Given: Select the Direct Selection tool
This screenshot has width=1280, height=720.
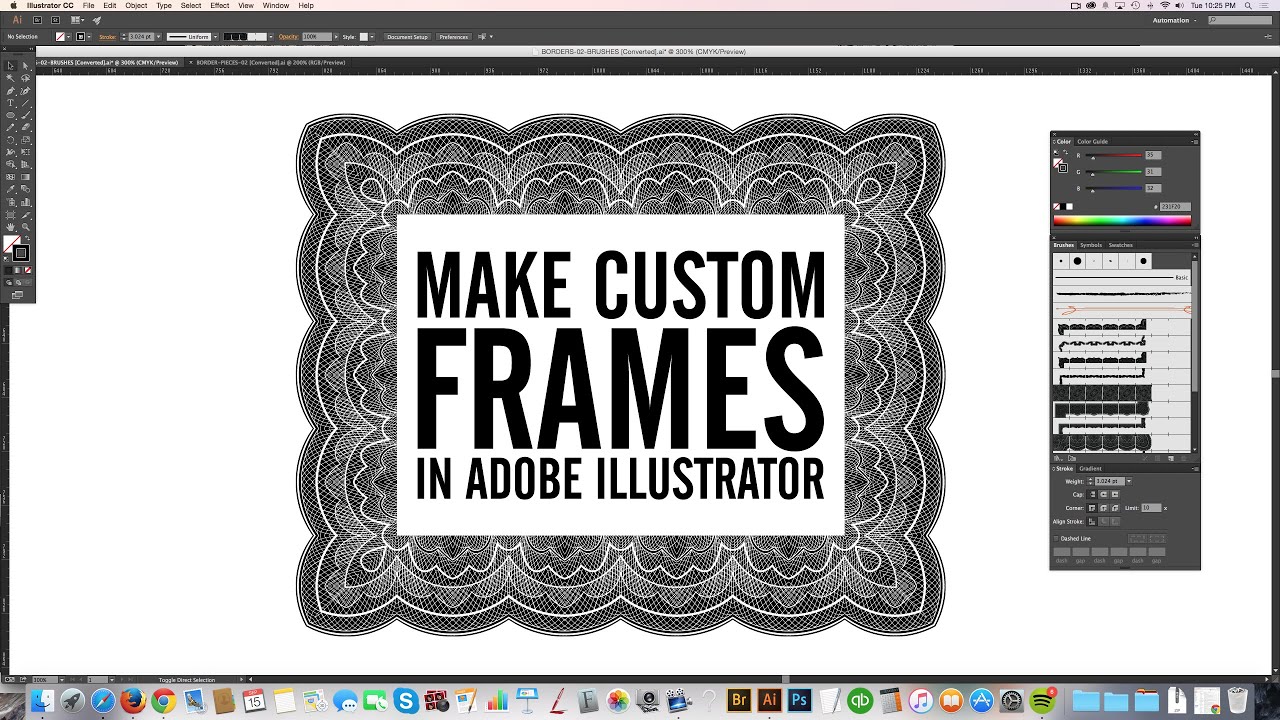Looking at the screenshot, I should 24,66.
